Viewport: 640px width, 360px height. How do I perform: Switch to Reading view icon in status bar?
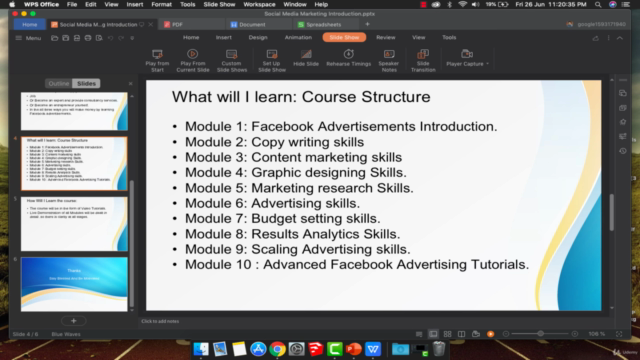(461, 334)
